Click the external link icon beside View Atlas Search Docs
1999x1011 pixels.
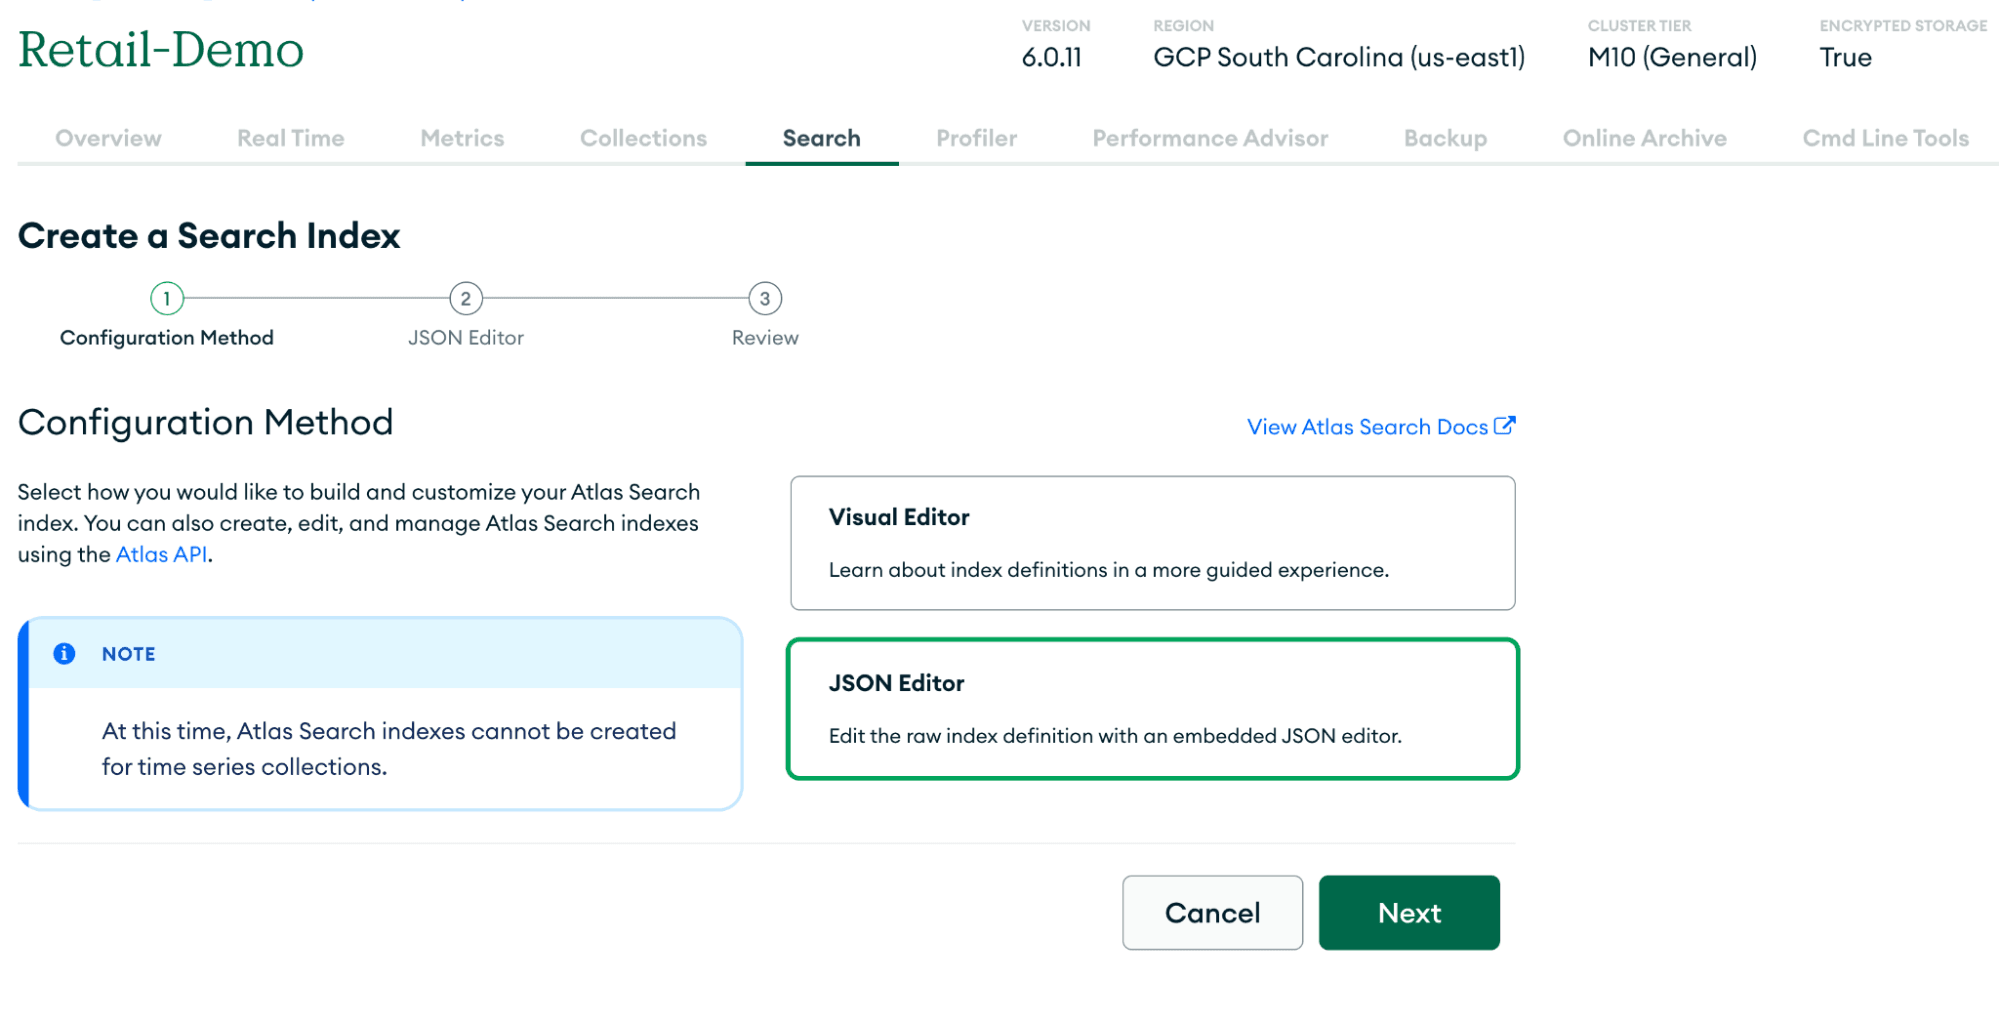click(1505, 425)
